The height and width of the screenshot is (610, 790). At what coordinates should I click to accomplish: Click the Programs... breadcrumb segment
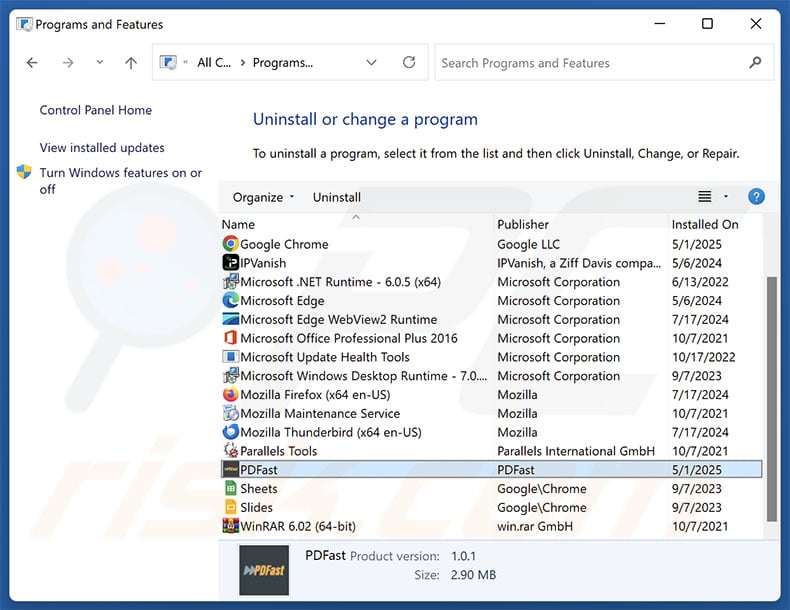pyautogui.click(x=283, y=62)
